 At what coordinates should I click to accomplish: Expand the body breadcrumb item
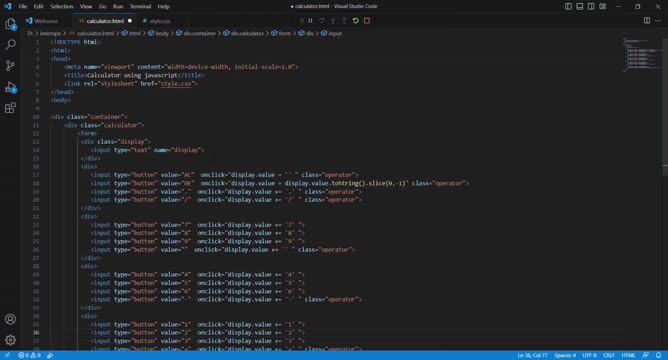click(x=158, y=33)
